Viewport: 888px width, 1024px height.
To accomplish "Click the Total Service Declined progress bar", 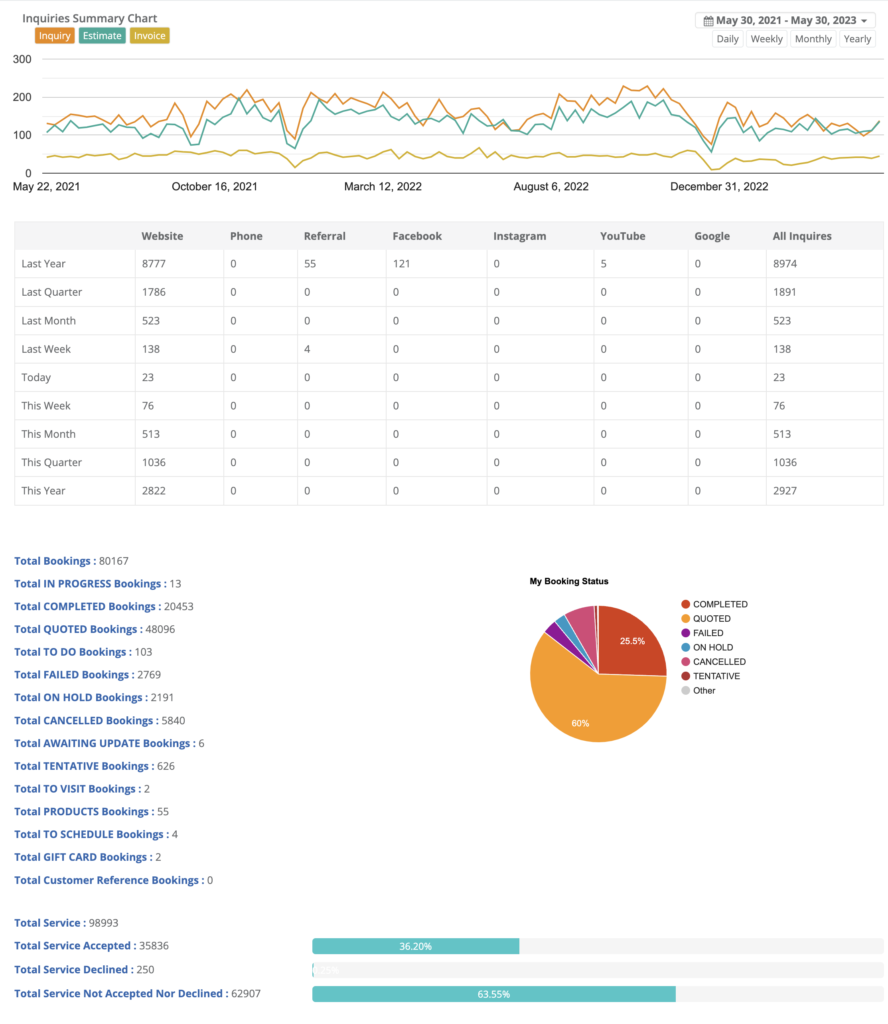I will [598, 970].
